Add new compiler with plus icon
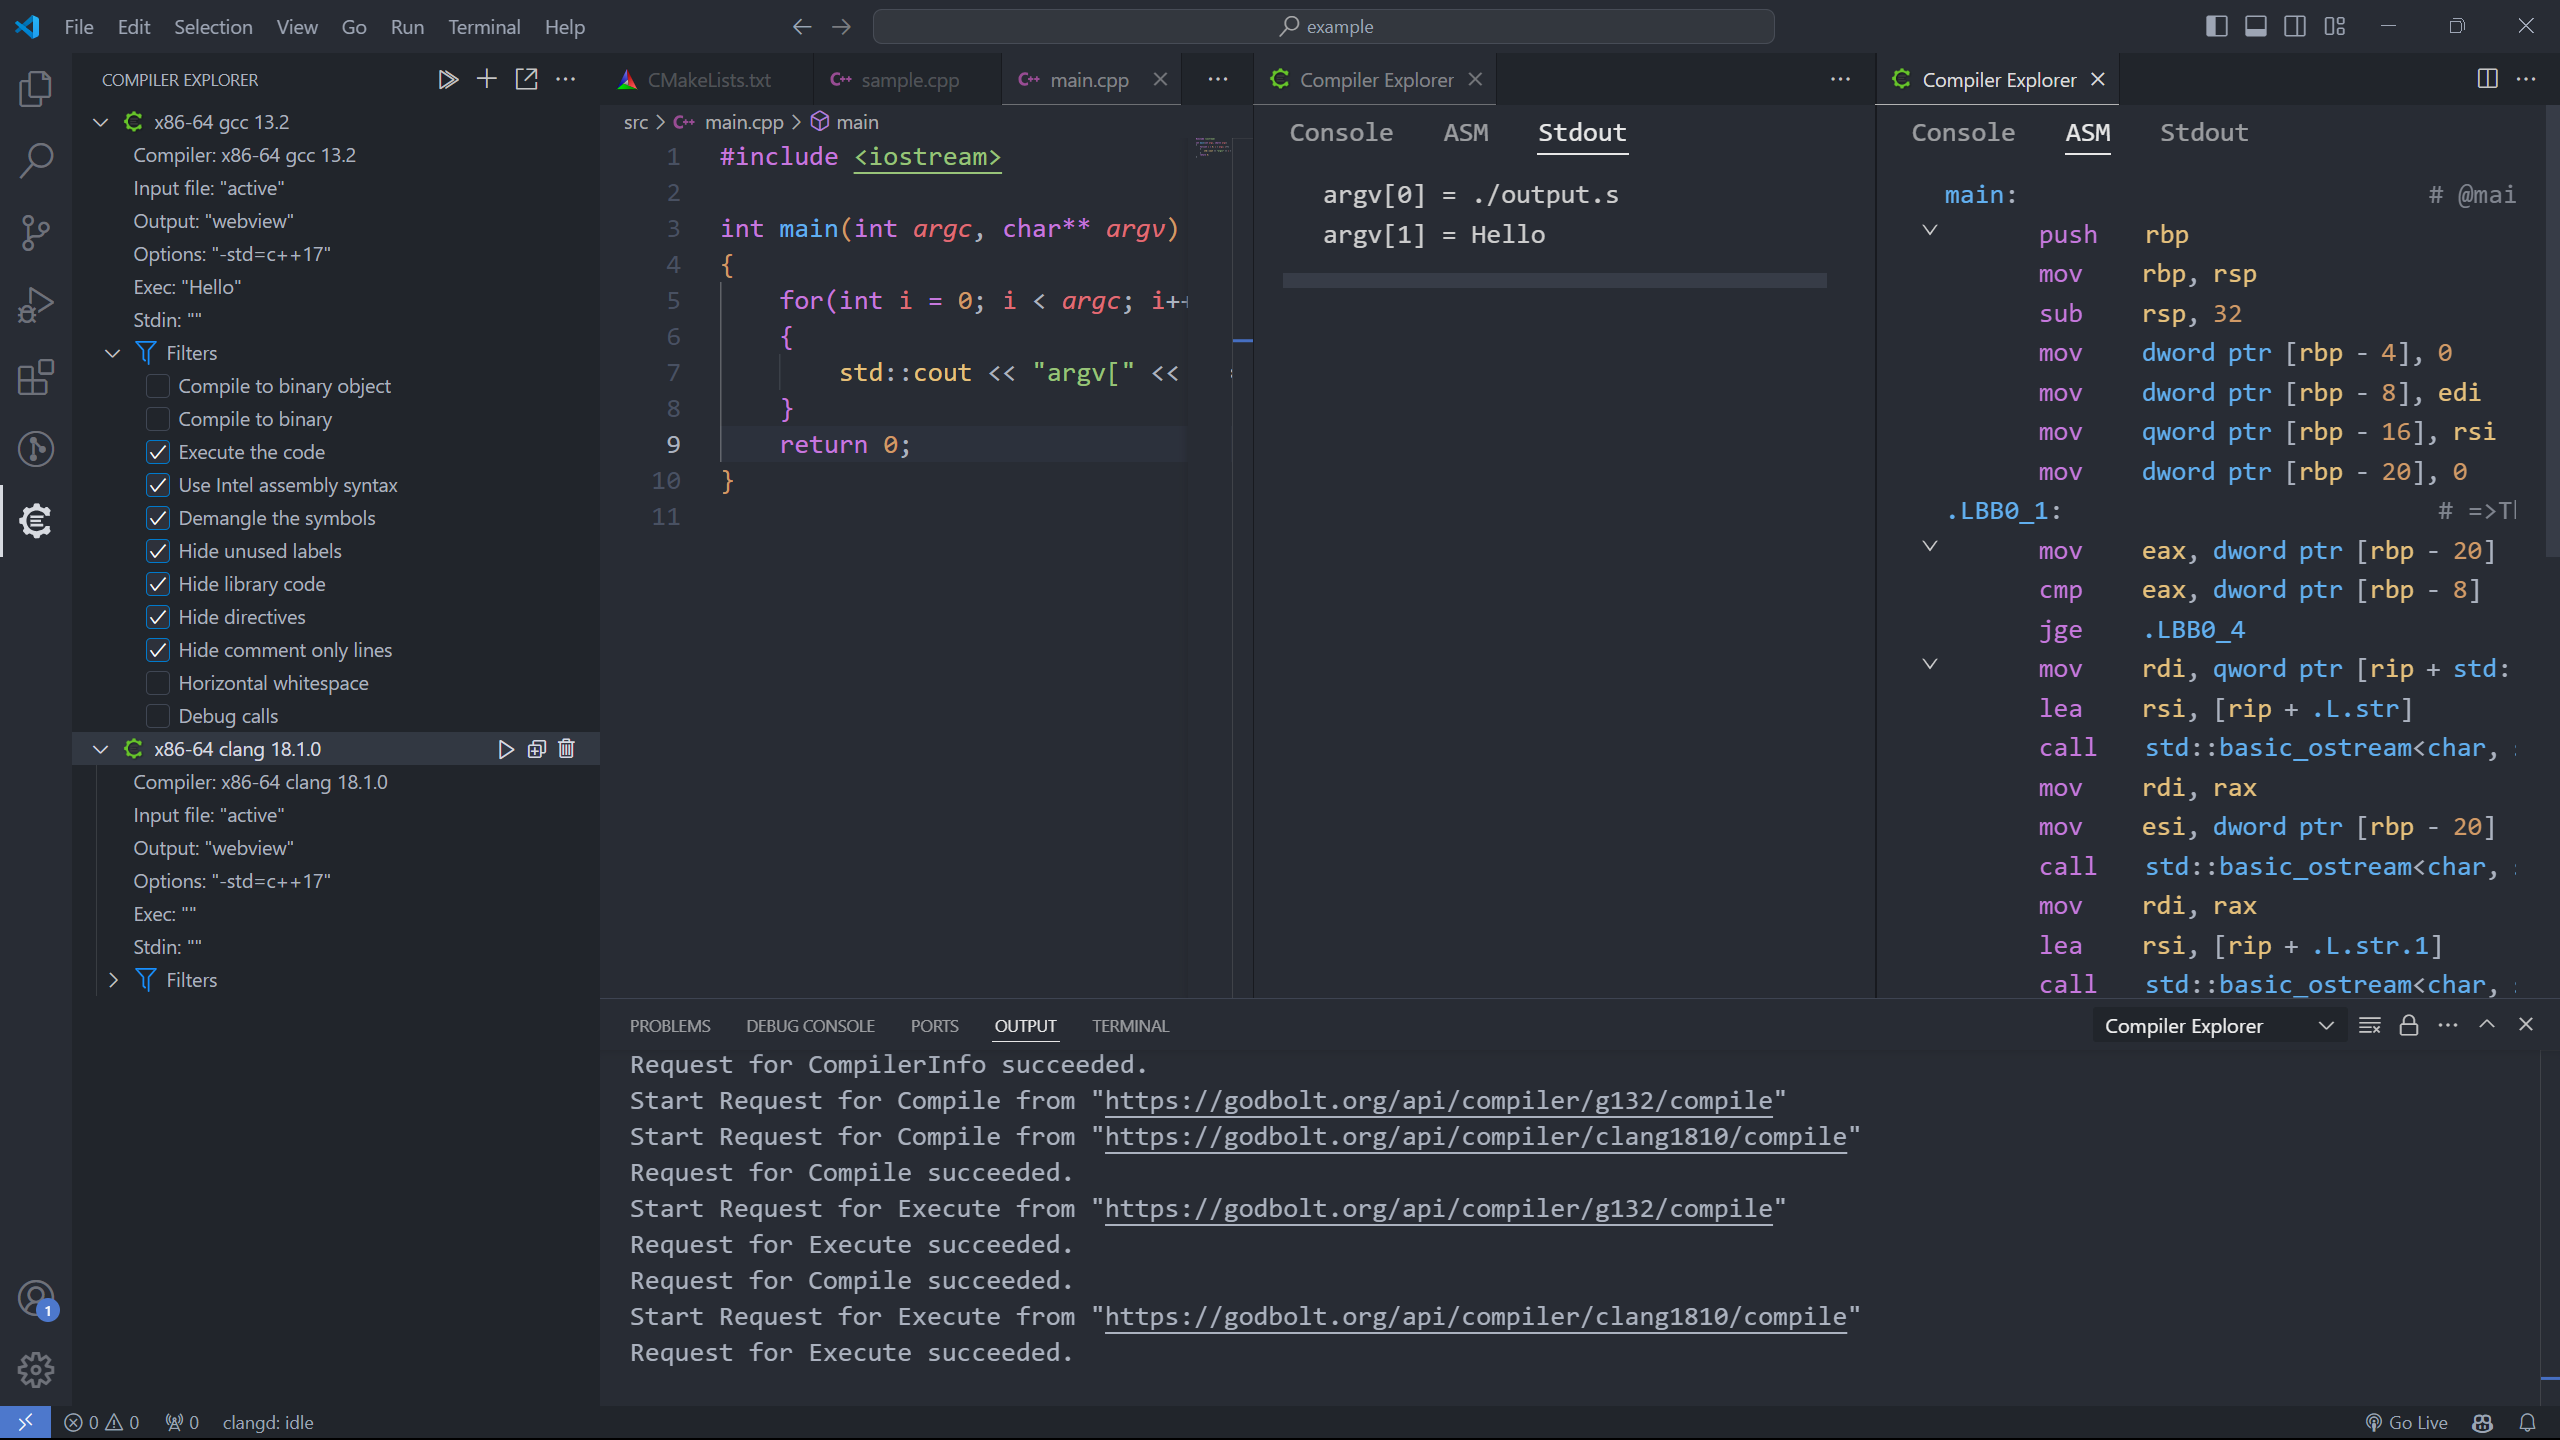Viewport: 2560px width, 1440px height. click(x=487, y=79)
